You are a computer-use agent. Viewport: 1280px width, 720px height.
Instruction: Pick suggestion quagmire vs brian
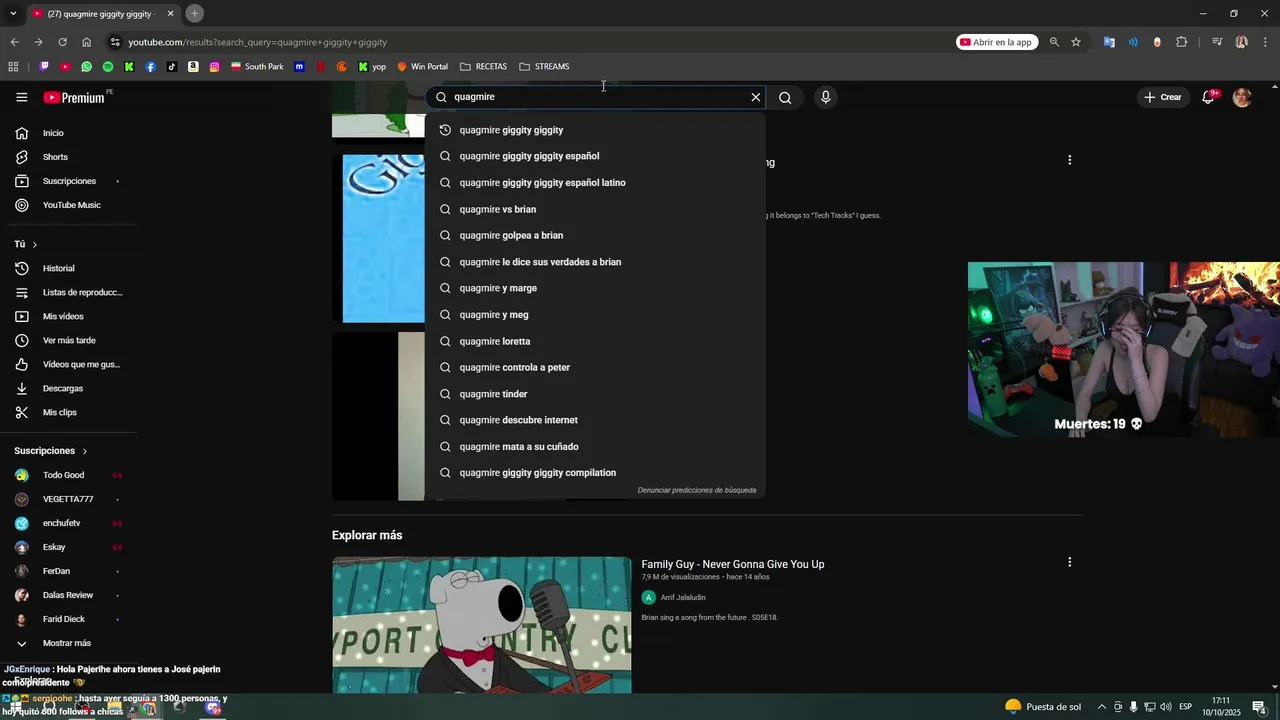tap(595, 209)
